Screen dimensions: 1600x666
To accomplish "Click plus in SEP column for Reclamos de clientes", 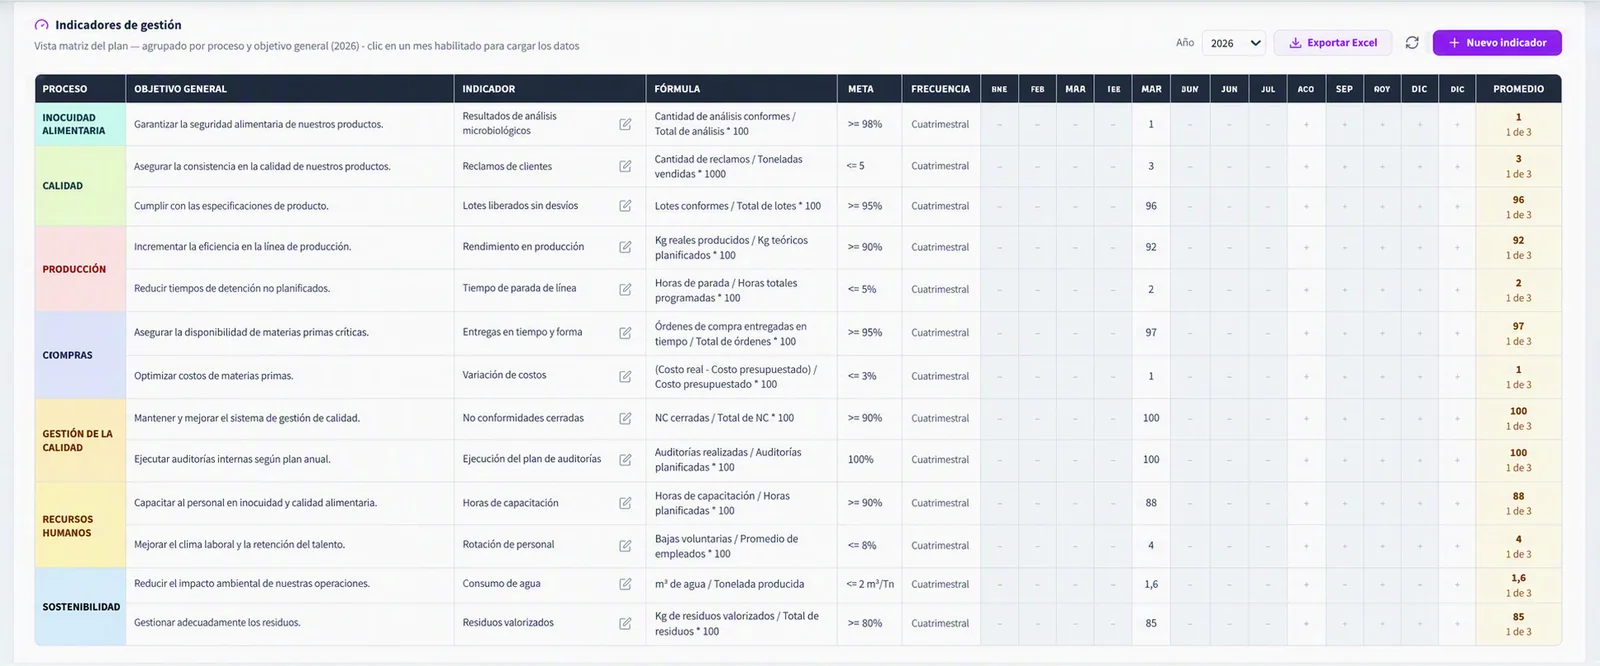I will [x=1344, y=166].
